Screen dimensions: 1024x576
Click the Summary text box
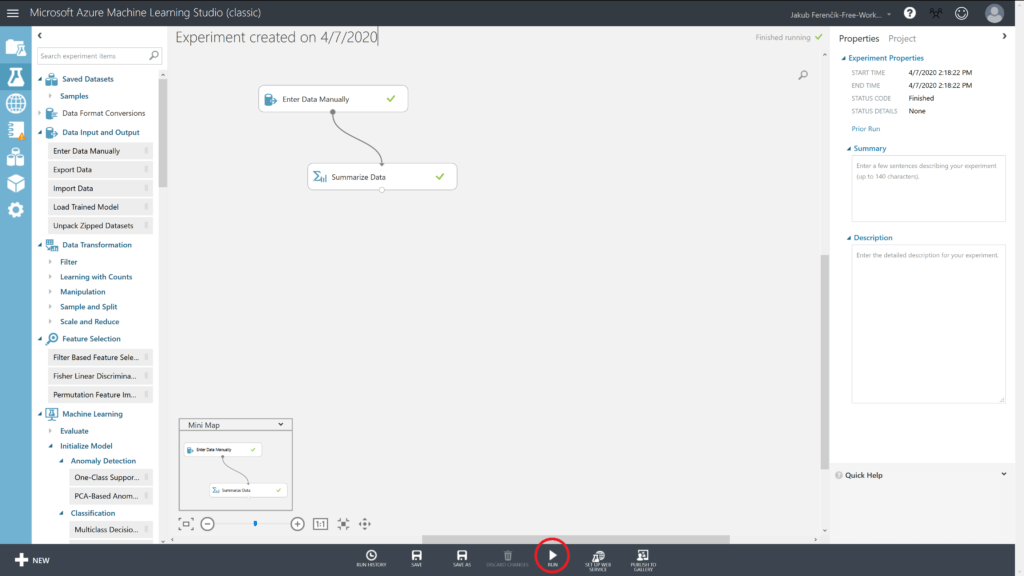point(928,189)
